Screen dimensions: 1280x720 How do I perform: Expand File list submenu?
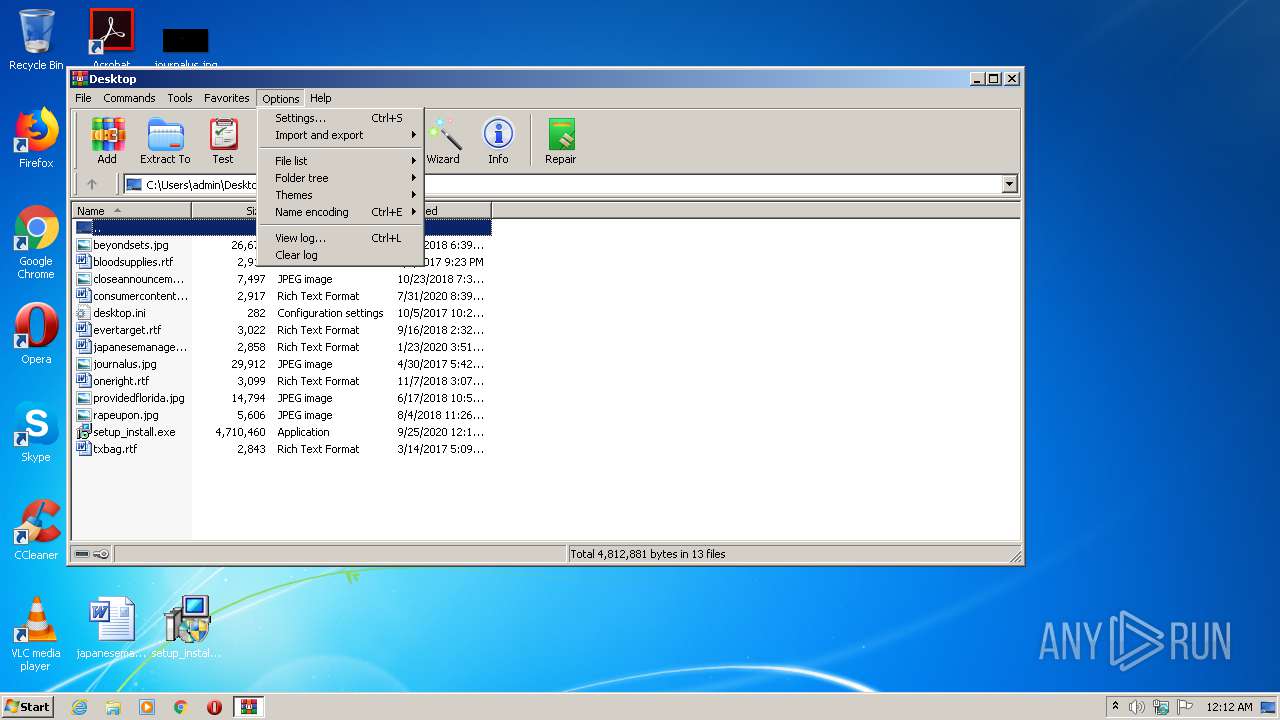tap(340, 161)
